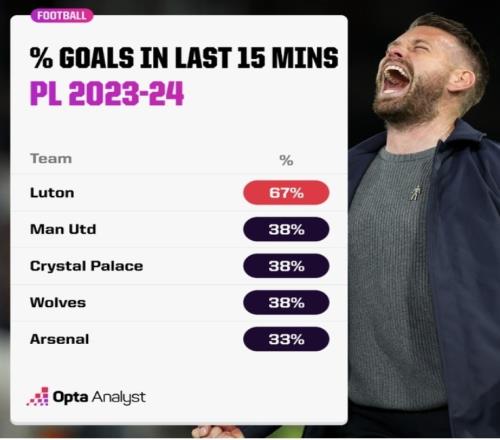Select the Luton team row label

pos(52,193)
